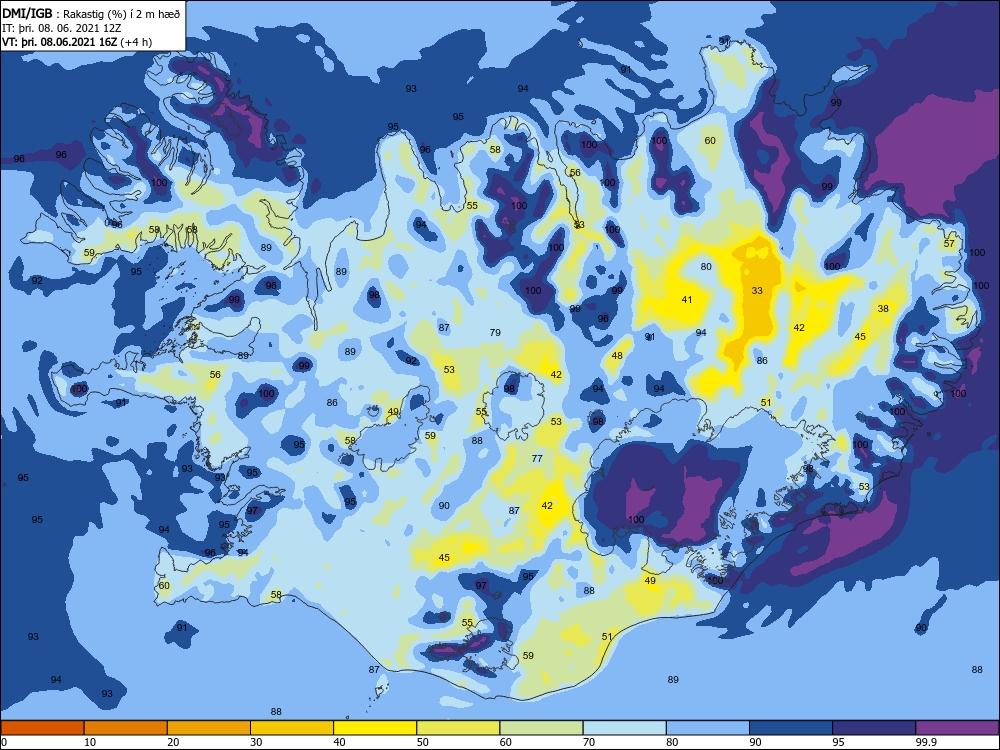This screenshot has width=1000, height=750.
Task: Click the orange 10–20 legend swatch
Action: pos(126,728)
